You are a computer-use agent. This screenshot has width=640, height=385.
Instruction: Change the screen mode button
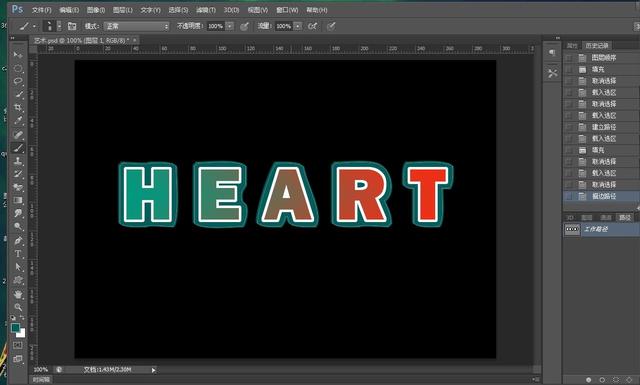18,359
